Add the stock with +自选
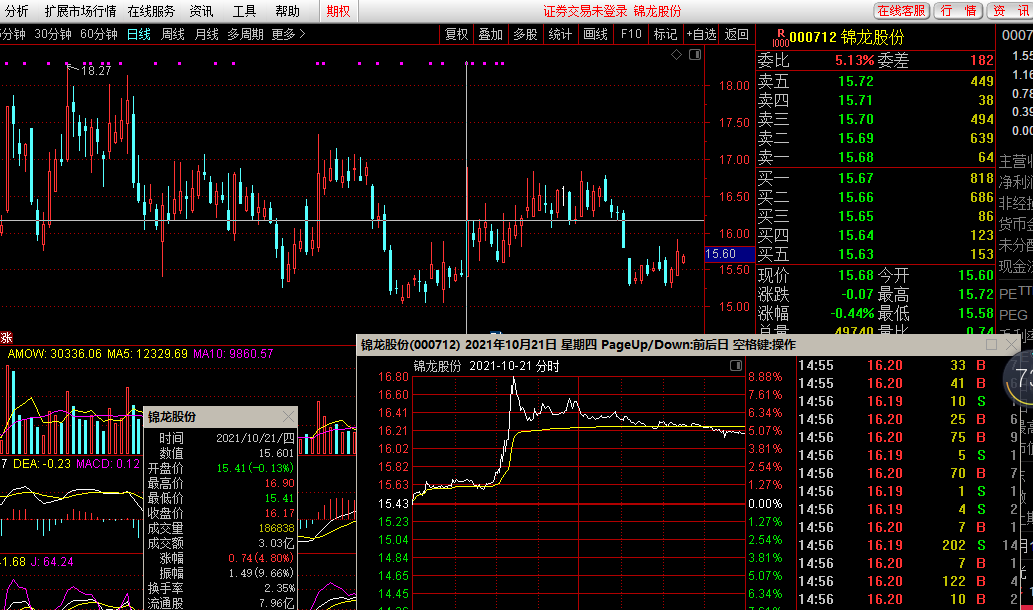Image resolution: width=1033 pixels, height=610 pixels. coord(701,34)
